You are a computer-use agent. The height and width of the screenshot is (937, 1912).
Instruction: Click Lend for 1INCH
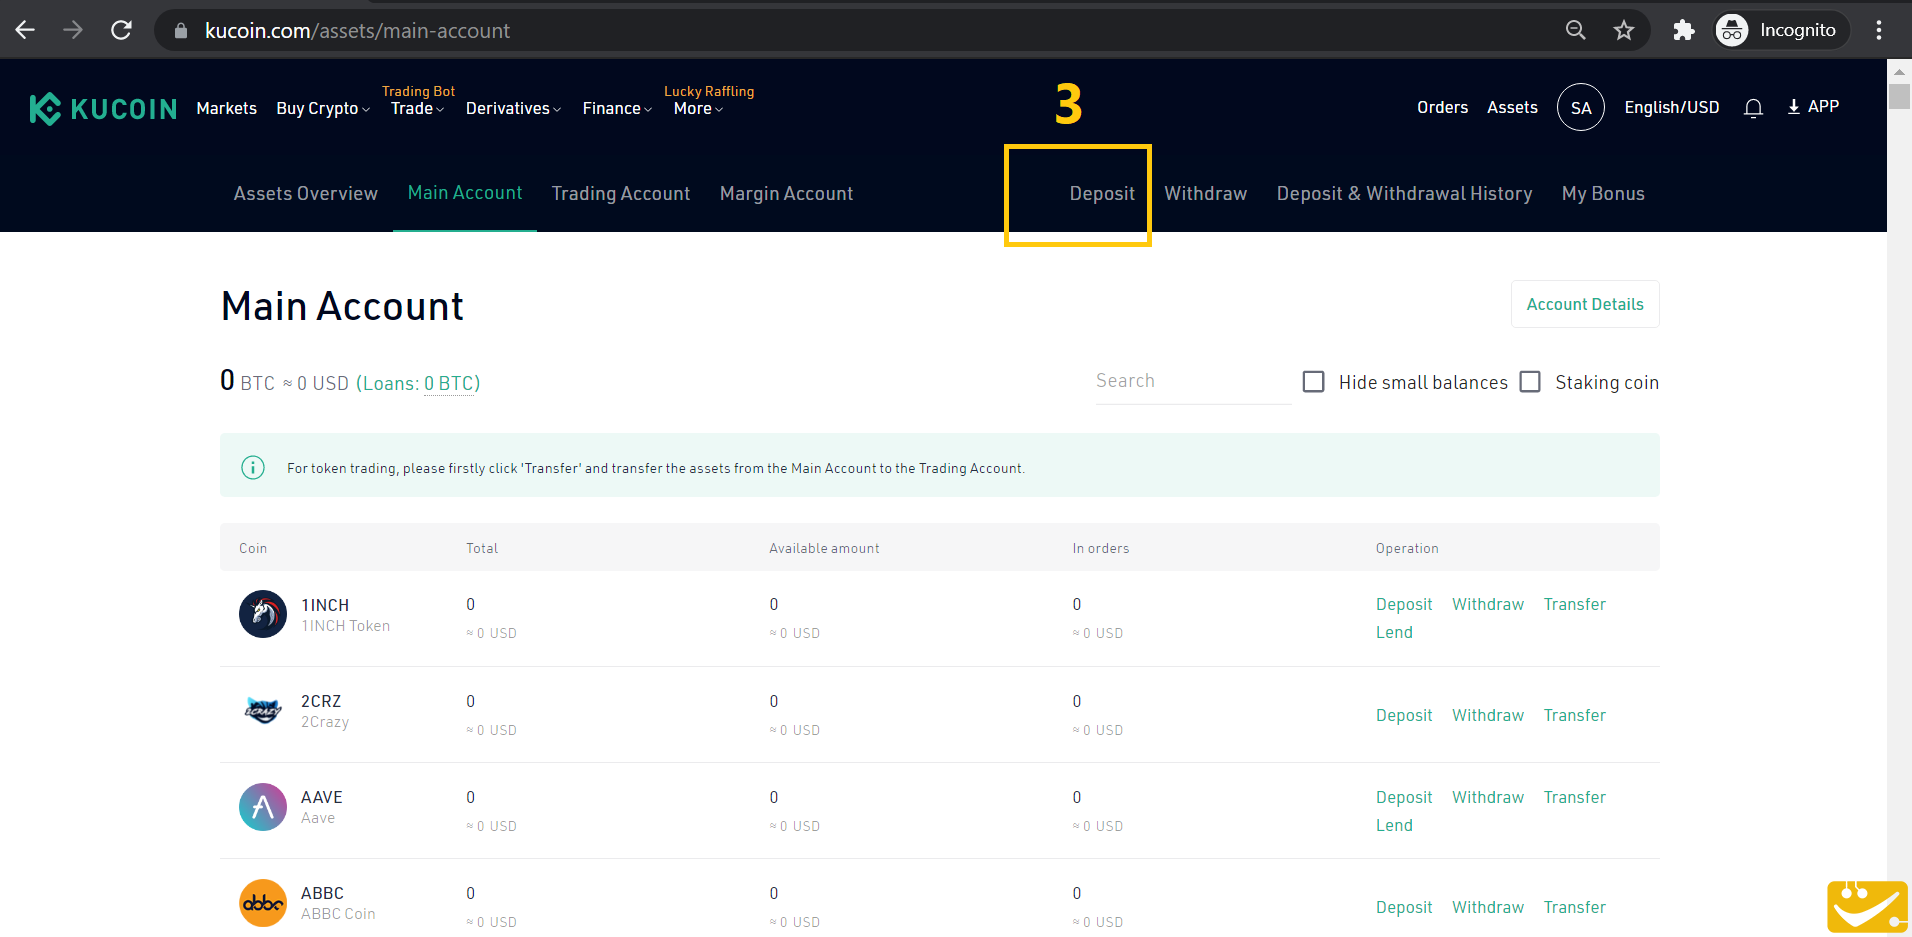pos(1394,632)
